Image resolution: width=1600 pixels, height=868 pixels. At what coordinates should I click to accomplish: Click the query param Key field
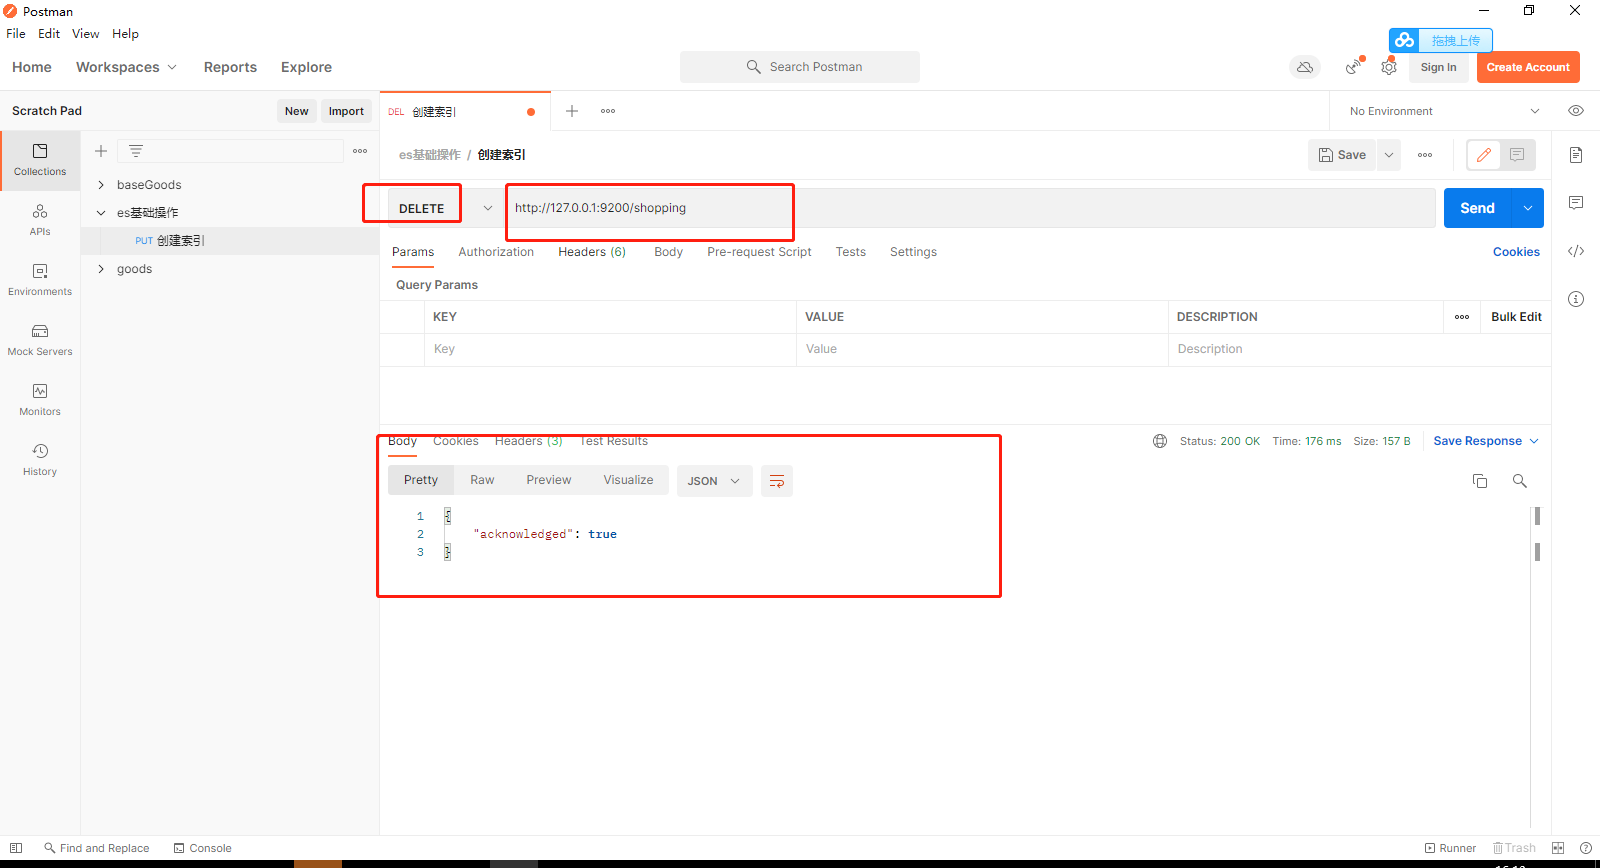[x=610, y=349]
